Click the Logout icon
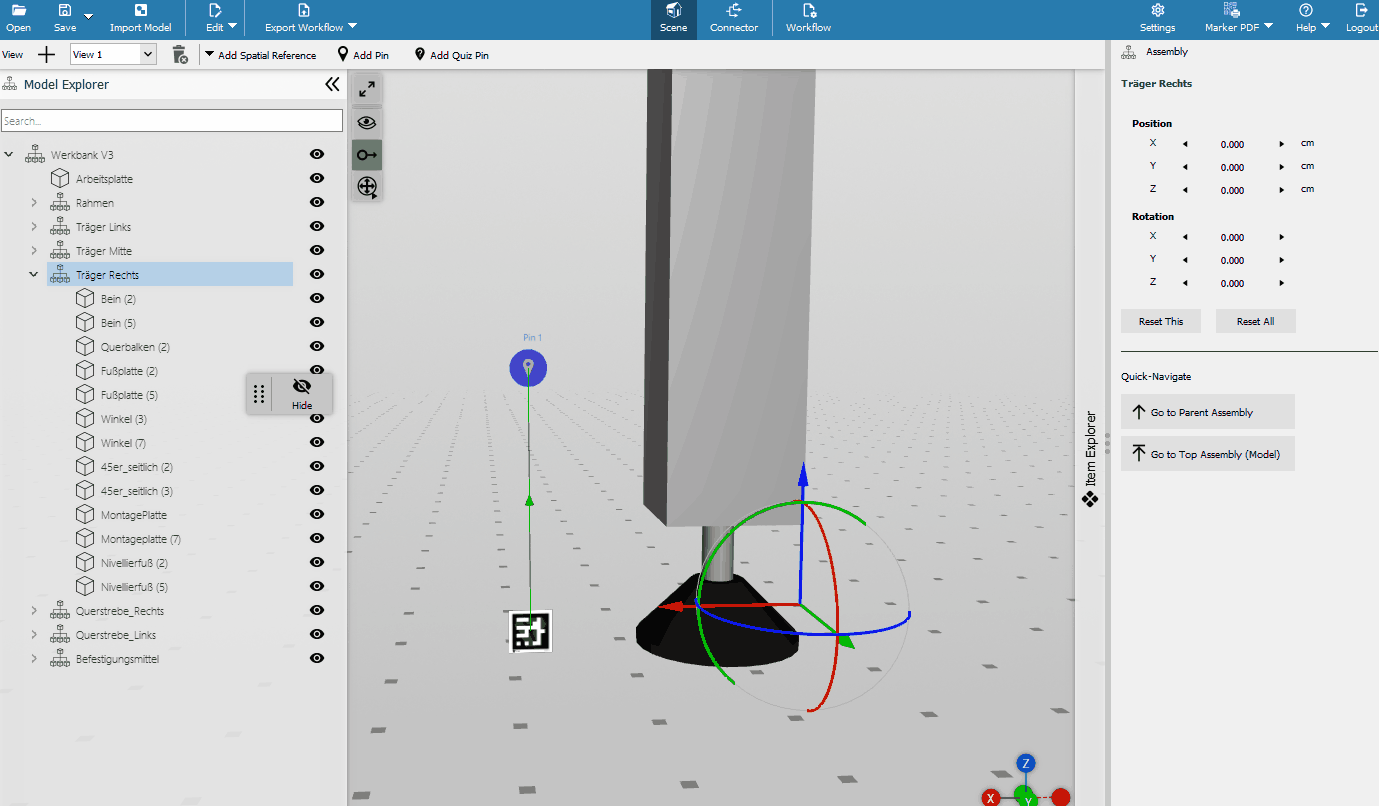 tap(1361, 11)
